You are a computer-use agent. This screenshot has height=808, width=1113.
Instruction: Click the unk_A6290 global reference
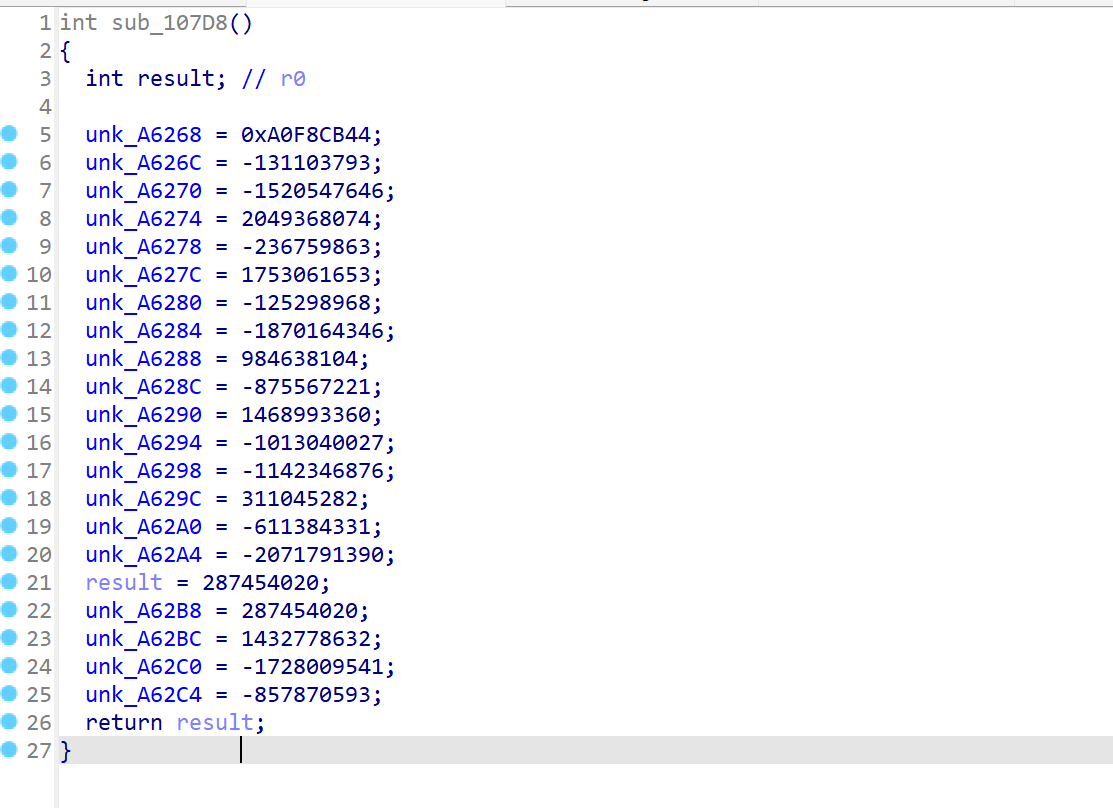pyautogui.click(x=143, y=414)
